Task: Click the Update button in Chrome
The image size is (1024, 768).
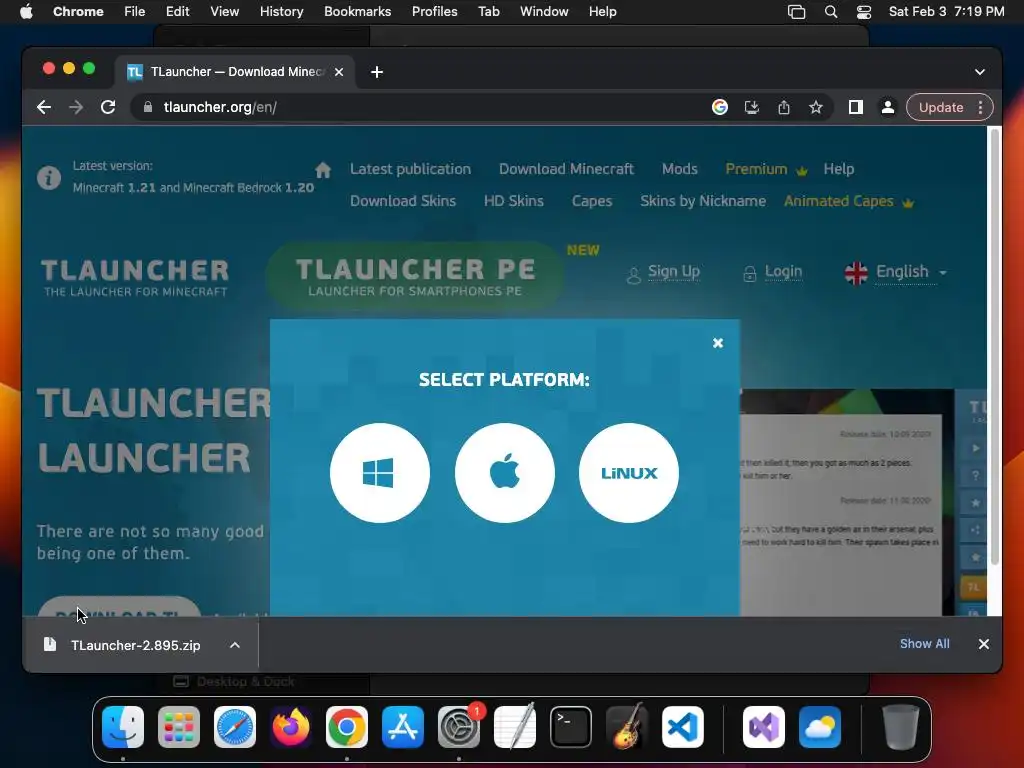Action: [x=940, y=107]
